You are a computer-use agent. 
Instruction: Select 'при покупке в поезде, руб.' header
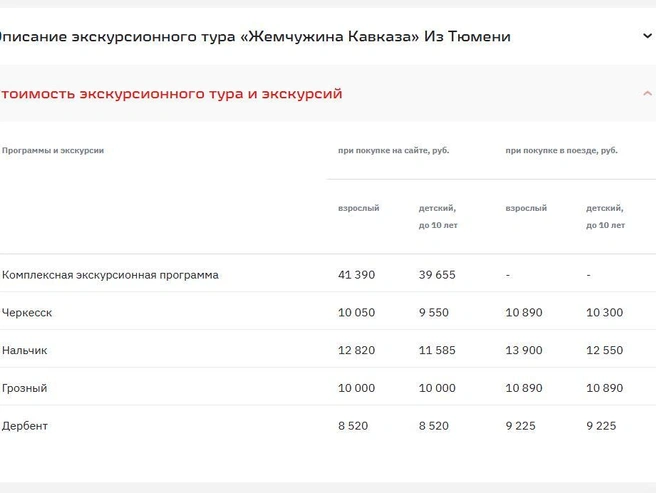(561, 150)
